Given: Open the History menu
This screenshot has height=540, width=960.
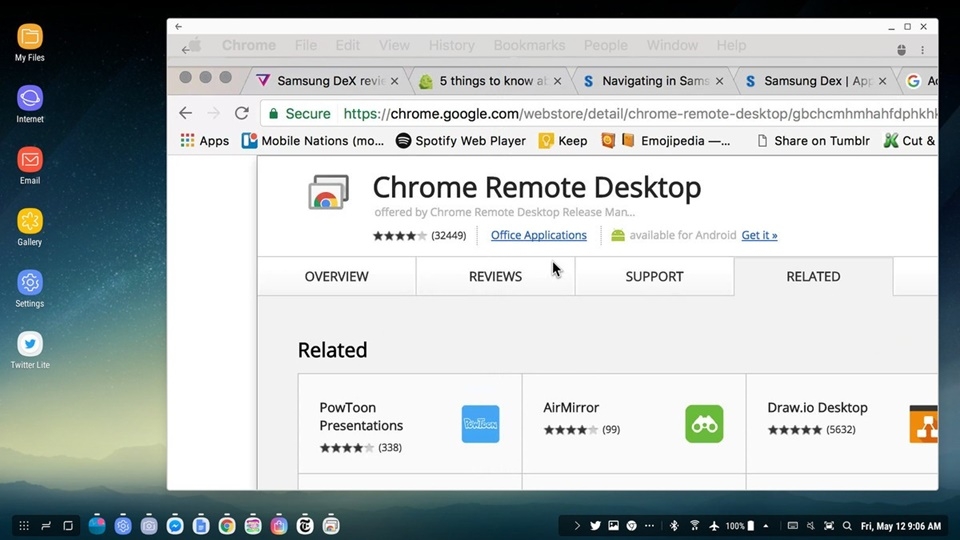Looking at the screenshot, I should pyautogui.click(x=451, y=45).
